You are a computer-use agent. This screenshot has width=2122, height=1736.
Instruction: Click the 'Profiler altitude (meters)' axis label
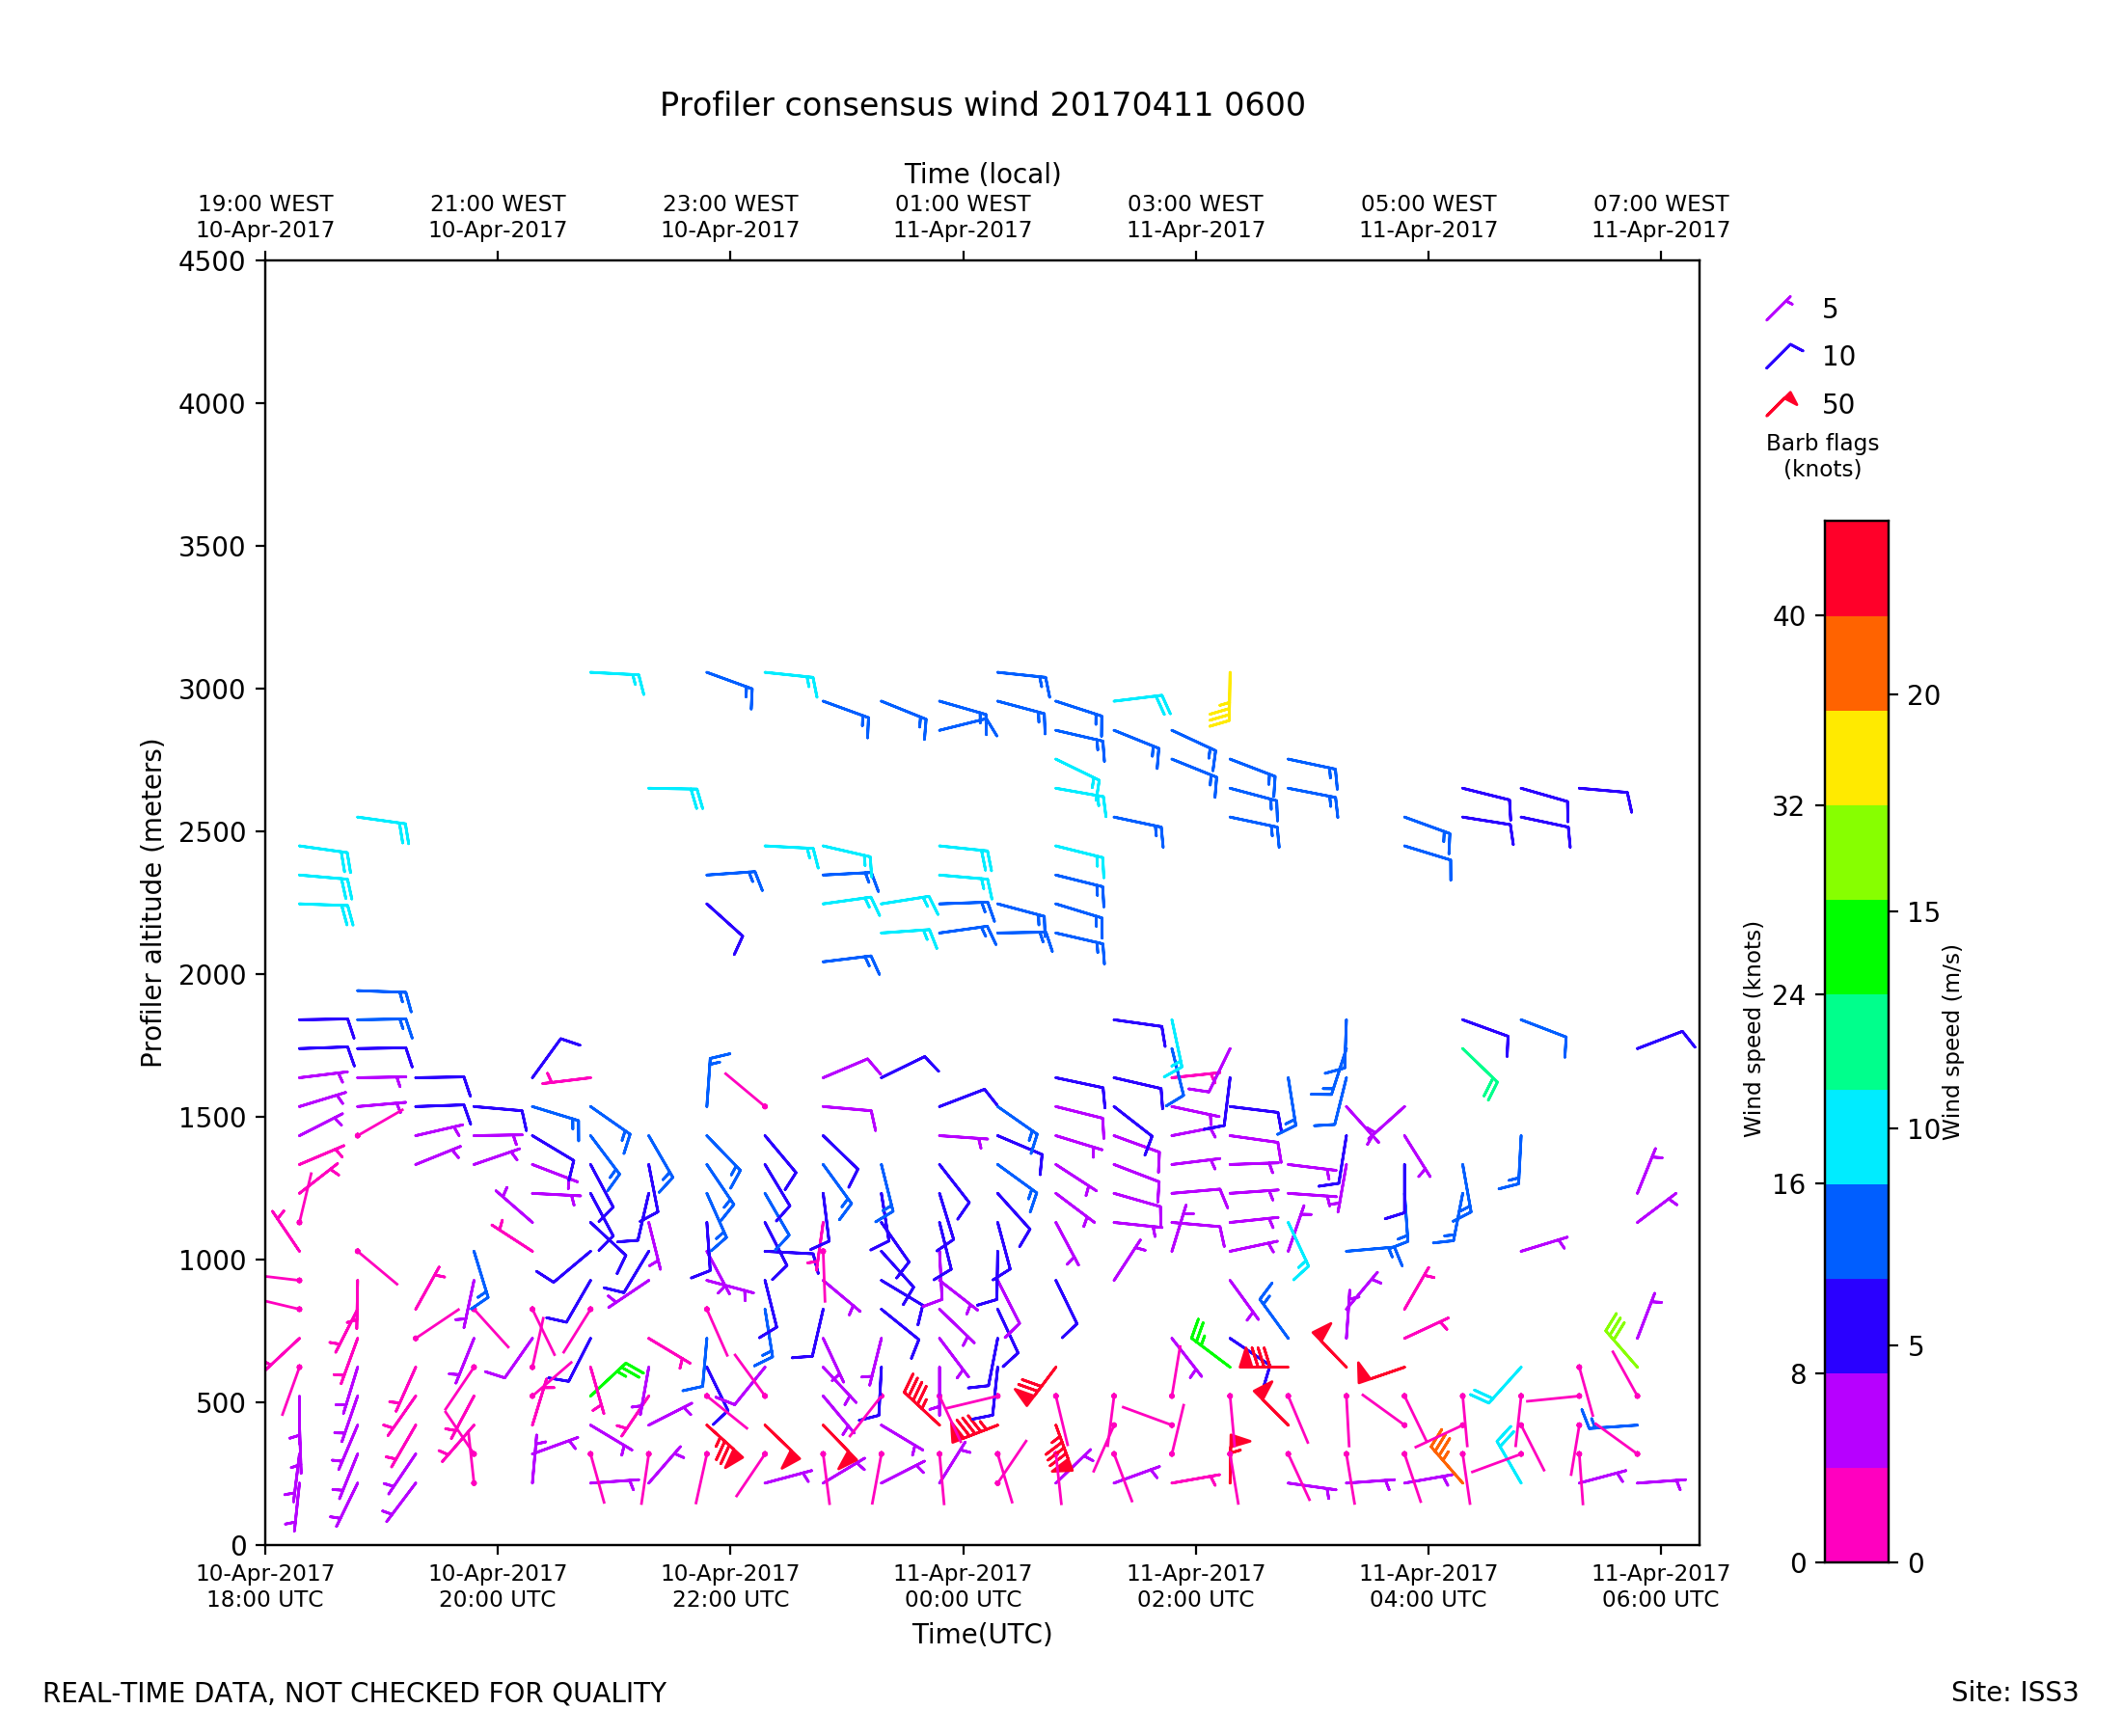pos(151,903)
